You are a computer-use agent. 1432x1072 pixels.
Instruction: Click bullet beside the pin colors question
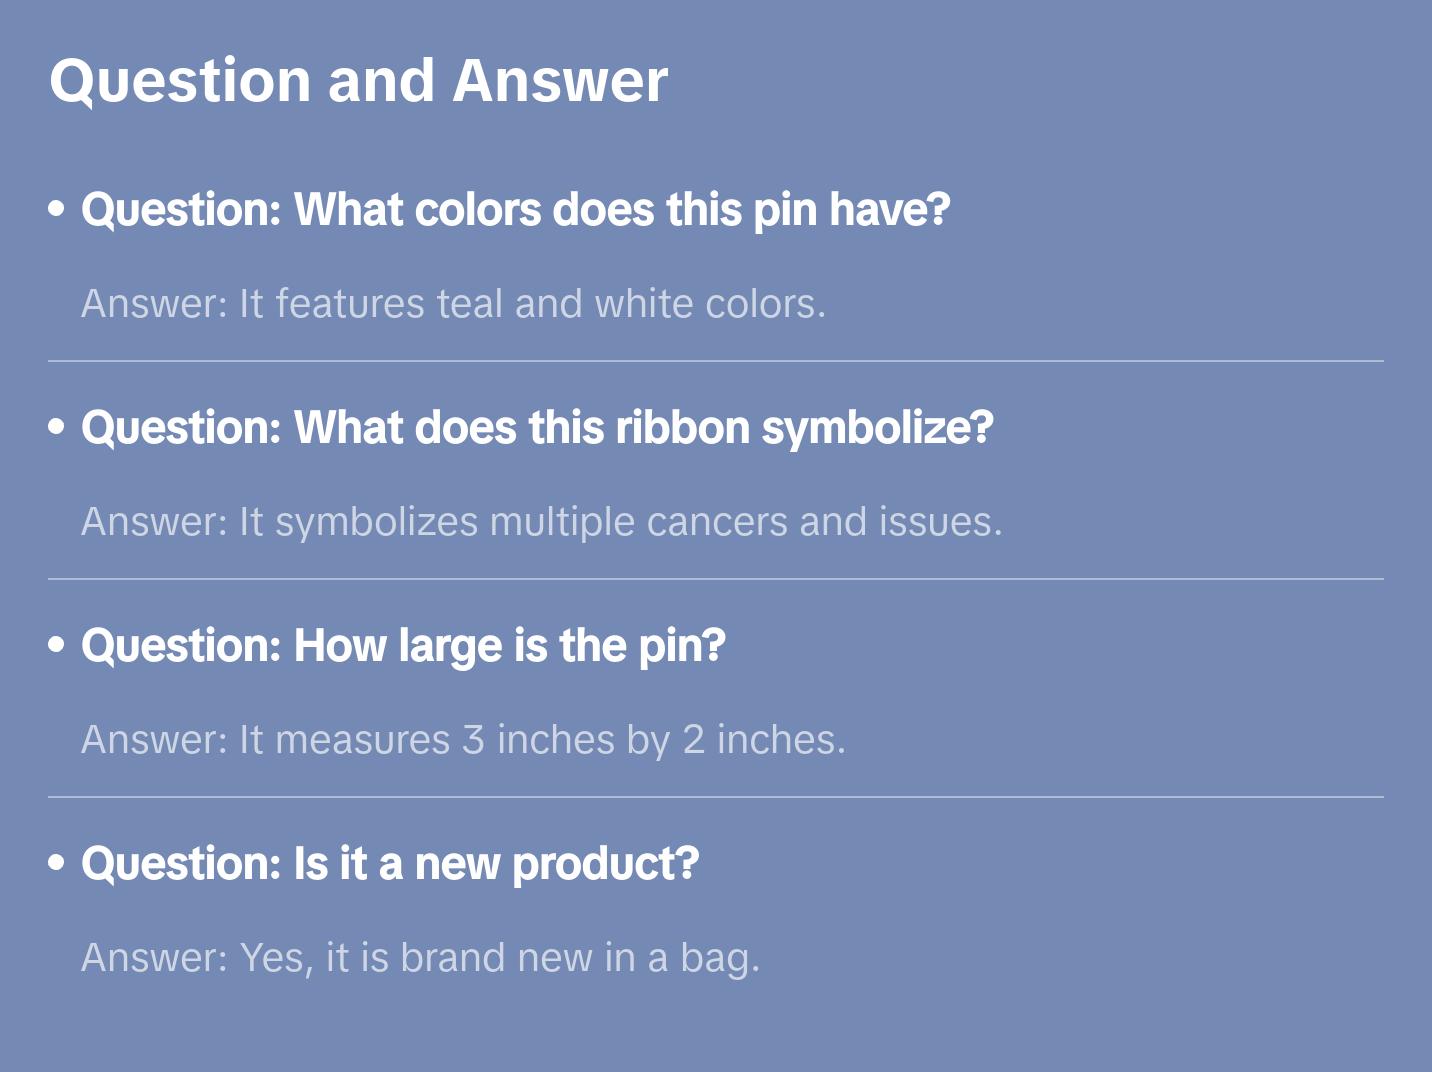(57, 209)
